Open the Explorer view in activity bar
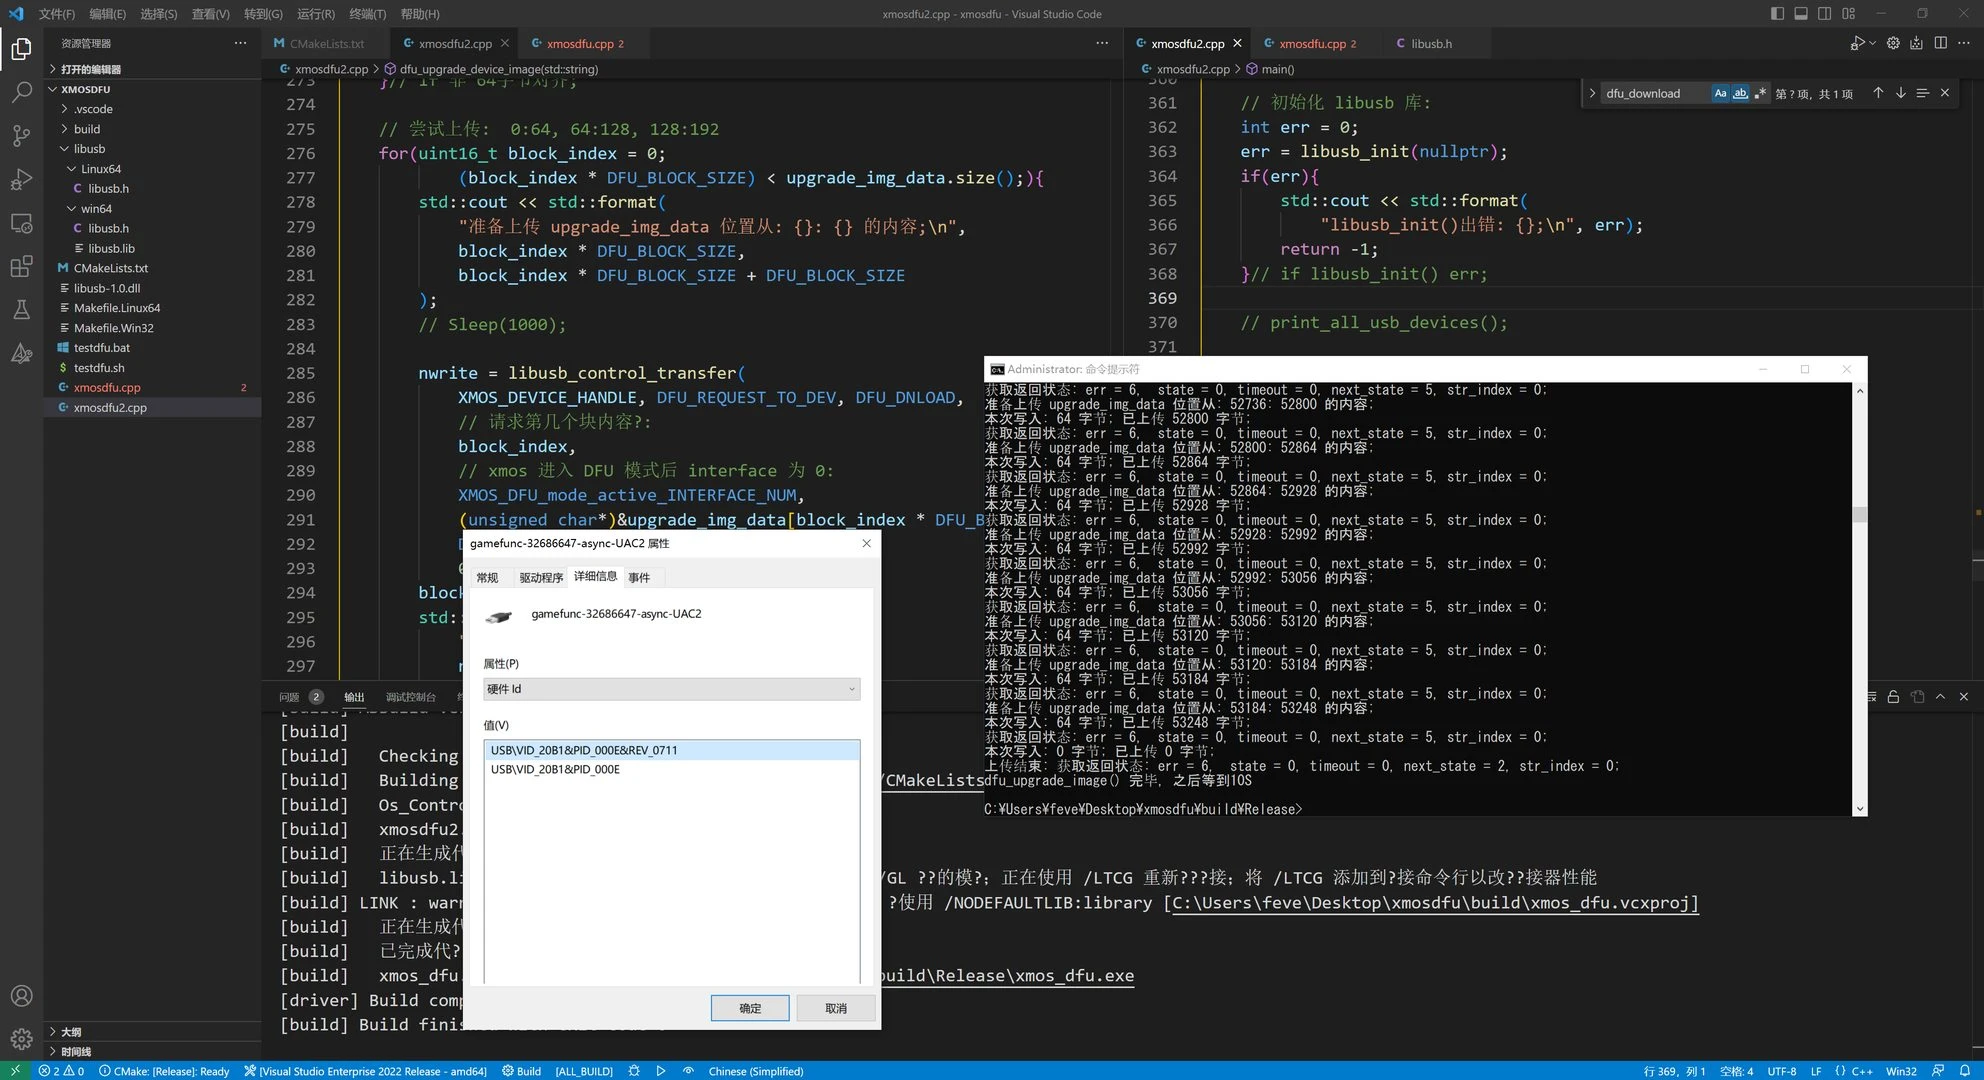This screenshot has height=1080, width=1984. pyautogui.click(x=21, y=49)
